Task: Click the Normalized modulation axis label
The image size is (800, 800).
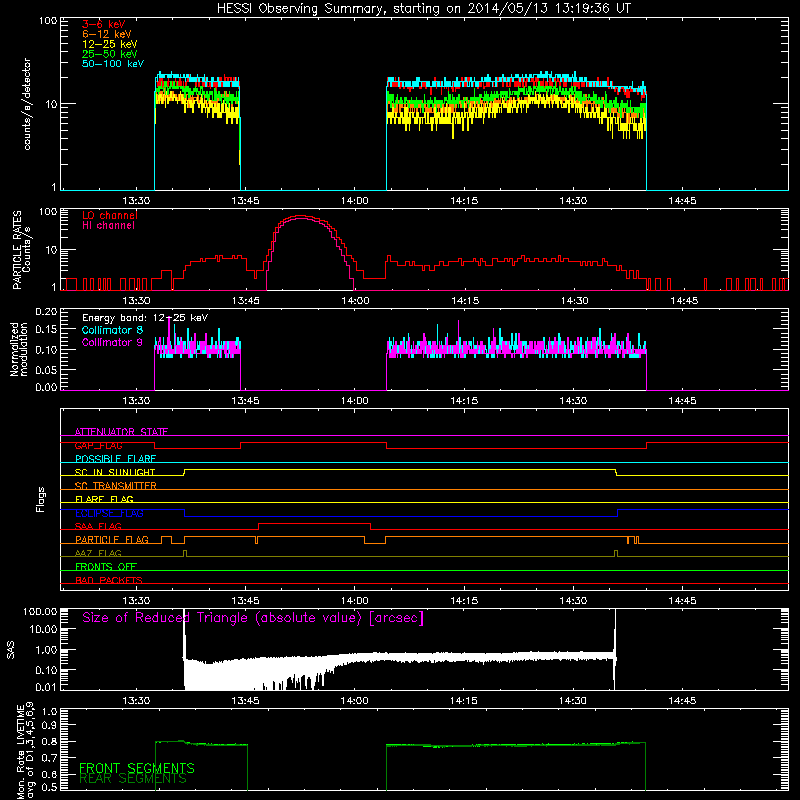Action: pos(19,349)
